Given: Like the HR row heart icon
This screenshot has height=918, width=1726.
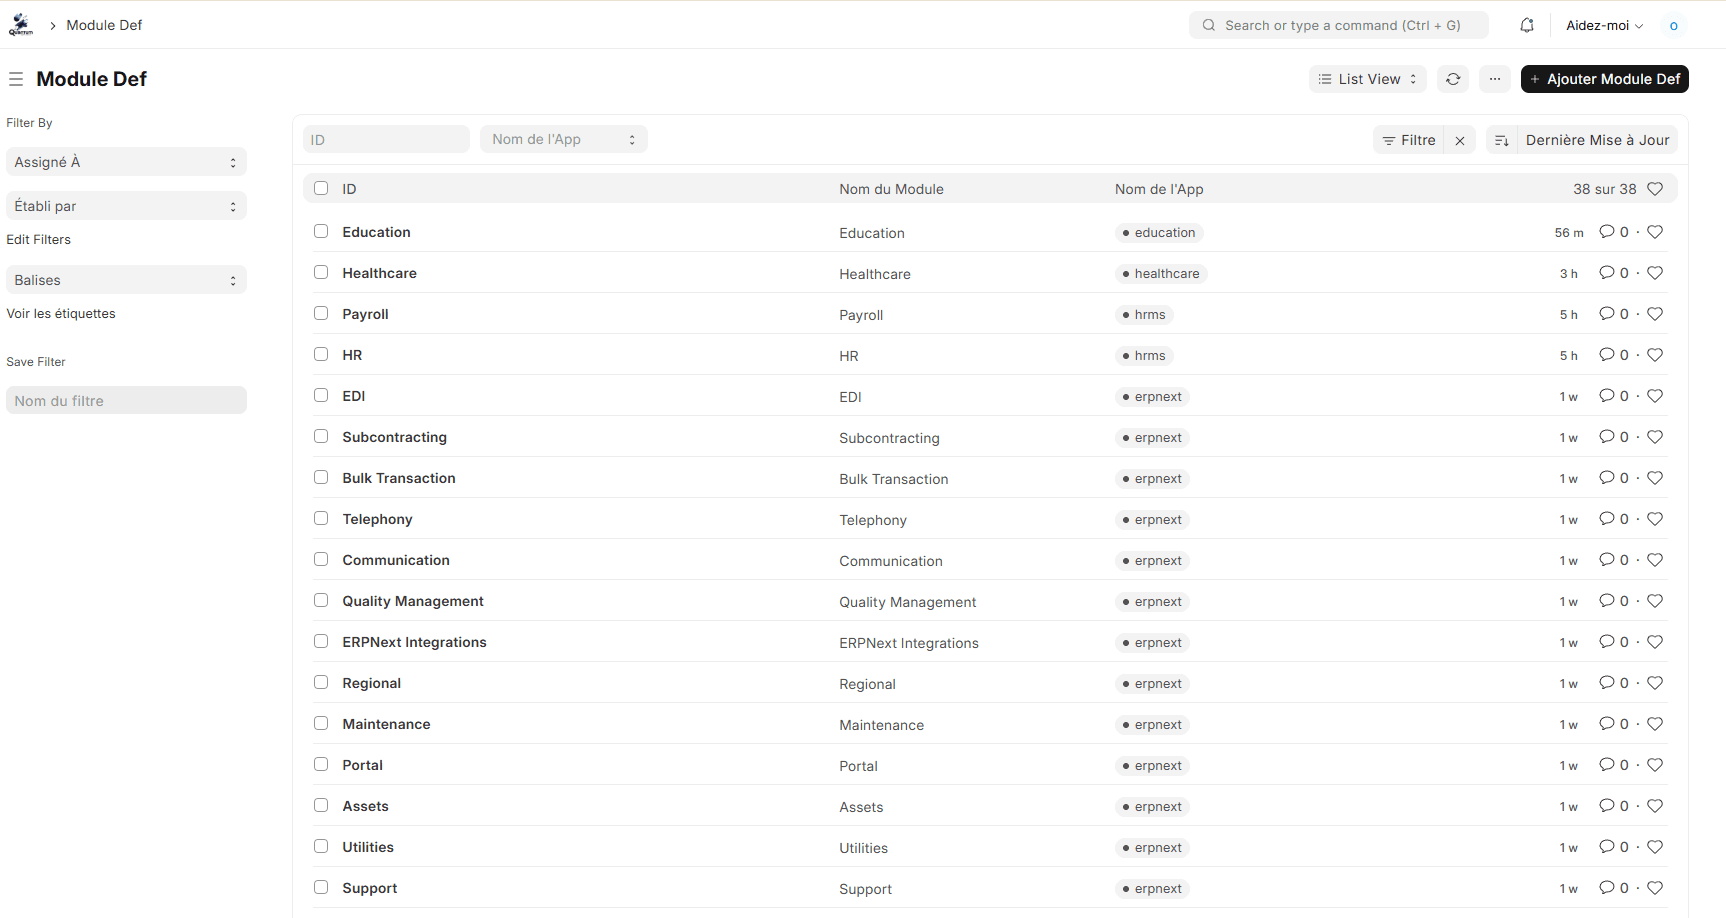Looking at the screenshot, I should [x=1655, y=355].
